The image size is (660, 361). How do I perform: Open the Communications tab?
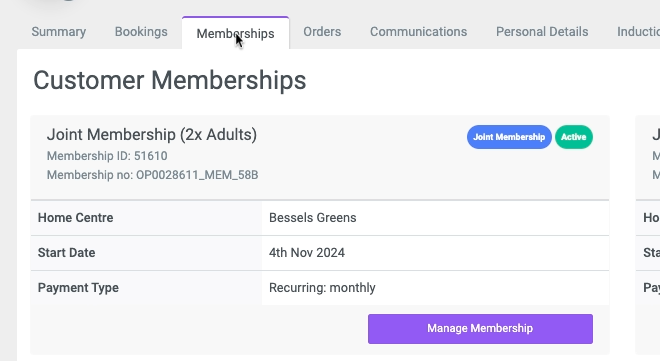(418, 32)
